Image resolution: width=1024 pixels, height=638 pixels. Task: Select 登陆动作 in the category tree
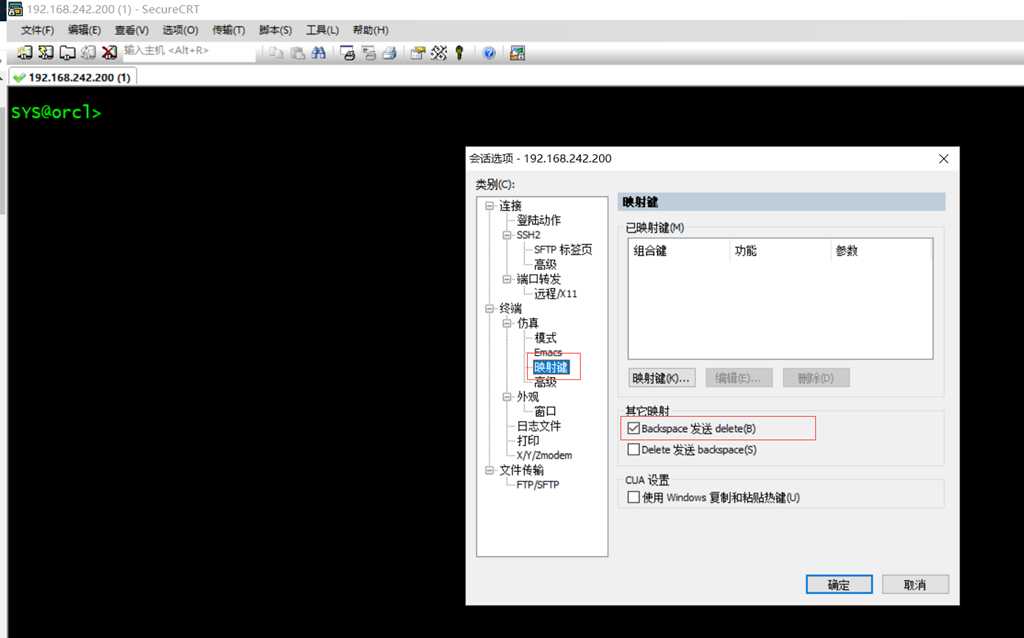pyautogui.click(x=539, y=220)
